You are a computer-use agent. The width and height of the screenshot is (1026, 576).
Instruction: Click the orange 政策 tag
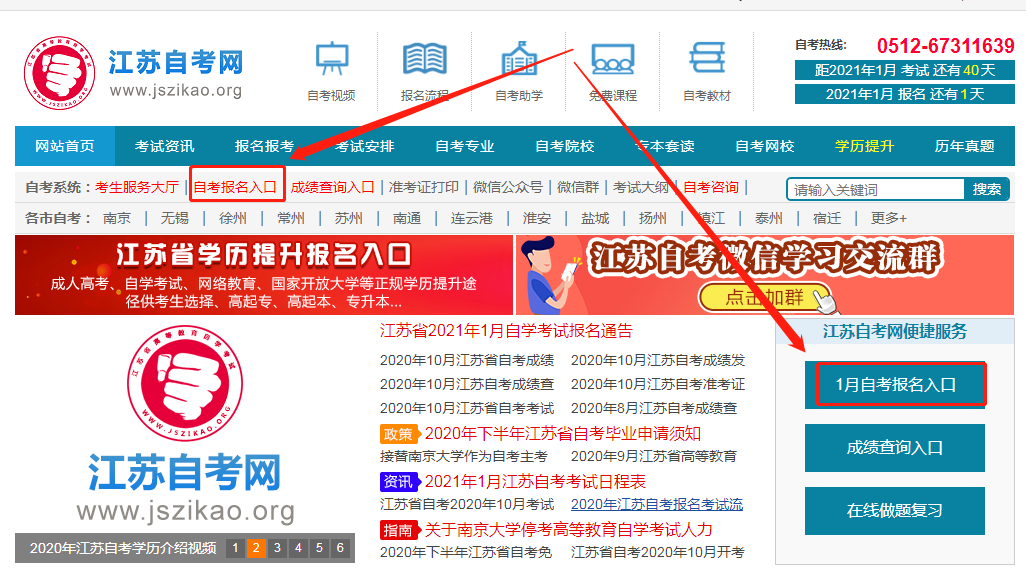pyautogui.click(x=398, y=434)
